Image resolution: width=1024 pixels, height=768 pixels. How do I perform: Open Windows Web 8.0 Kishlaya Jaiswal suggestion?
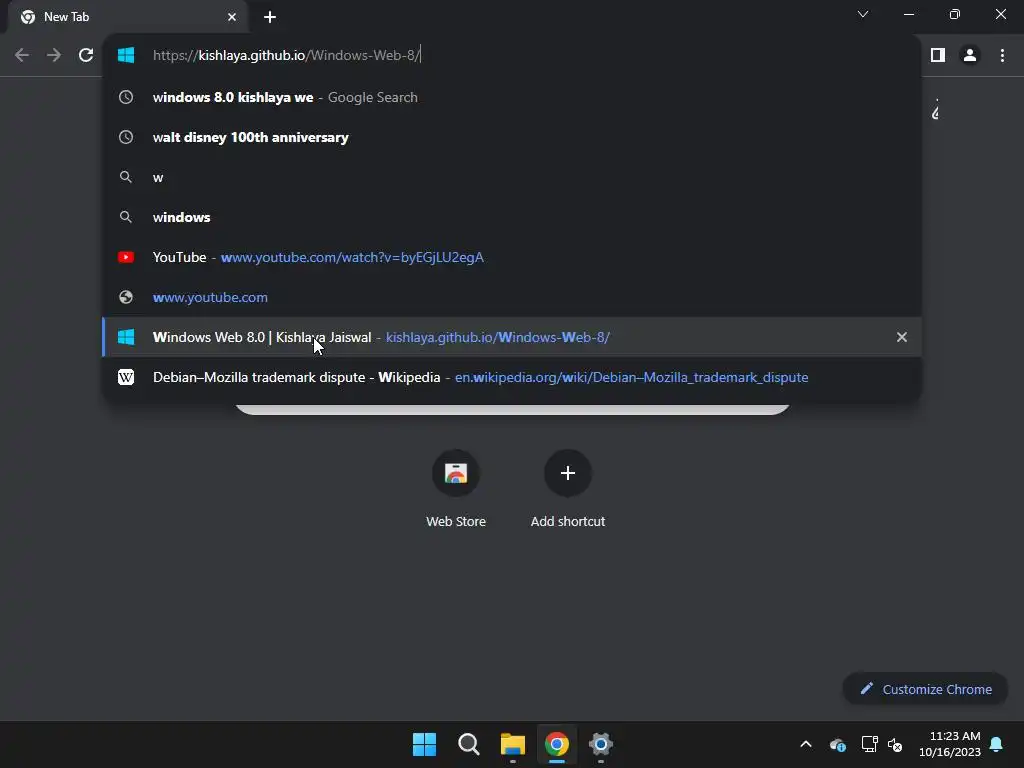(x=512, y=337)
